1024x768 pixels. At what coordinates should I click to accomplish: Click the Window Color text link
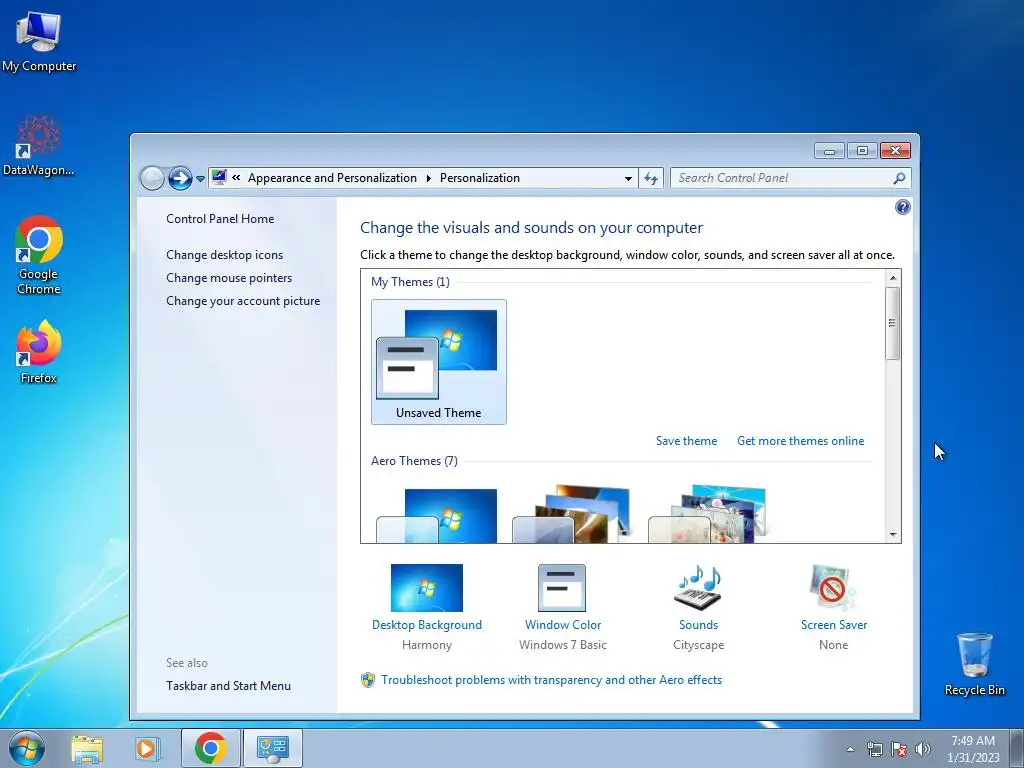pos(562,625)
